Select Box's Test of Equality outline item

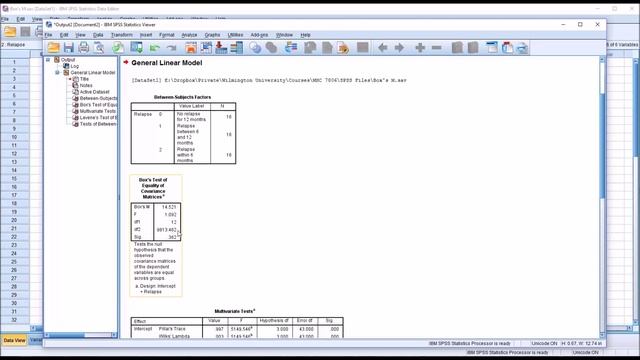(x=98, y=104)
